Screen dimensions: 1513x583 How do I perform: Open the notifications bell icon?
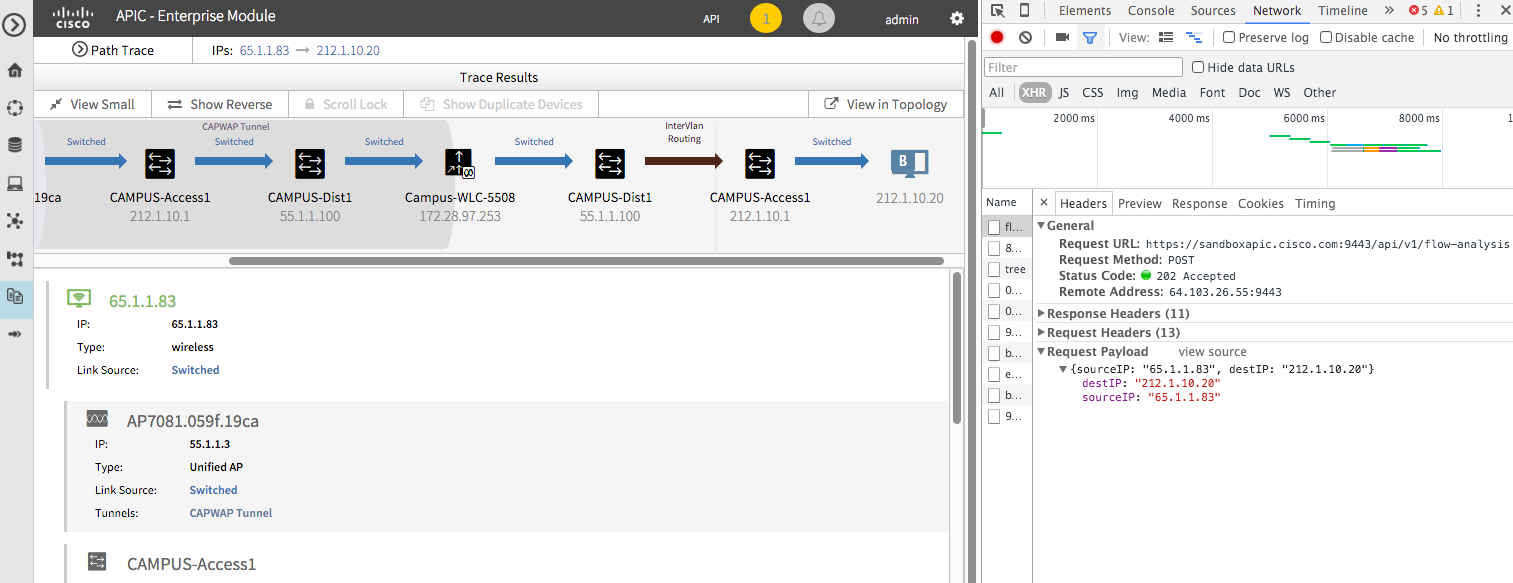point(818,19)
